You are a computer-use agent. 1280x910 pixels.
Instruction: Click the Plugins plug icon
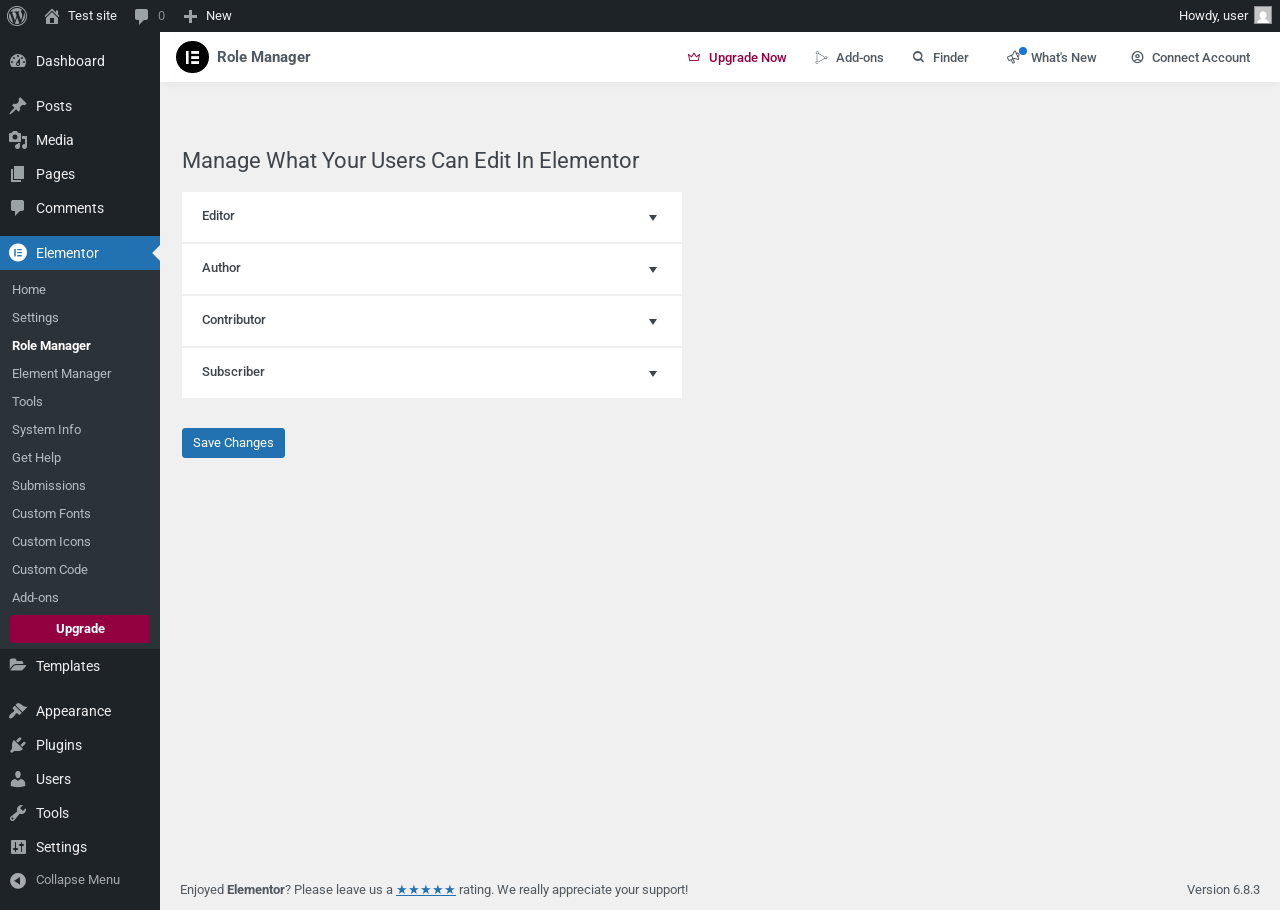click(18, 745)
